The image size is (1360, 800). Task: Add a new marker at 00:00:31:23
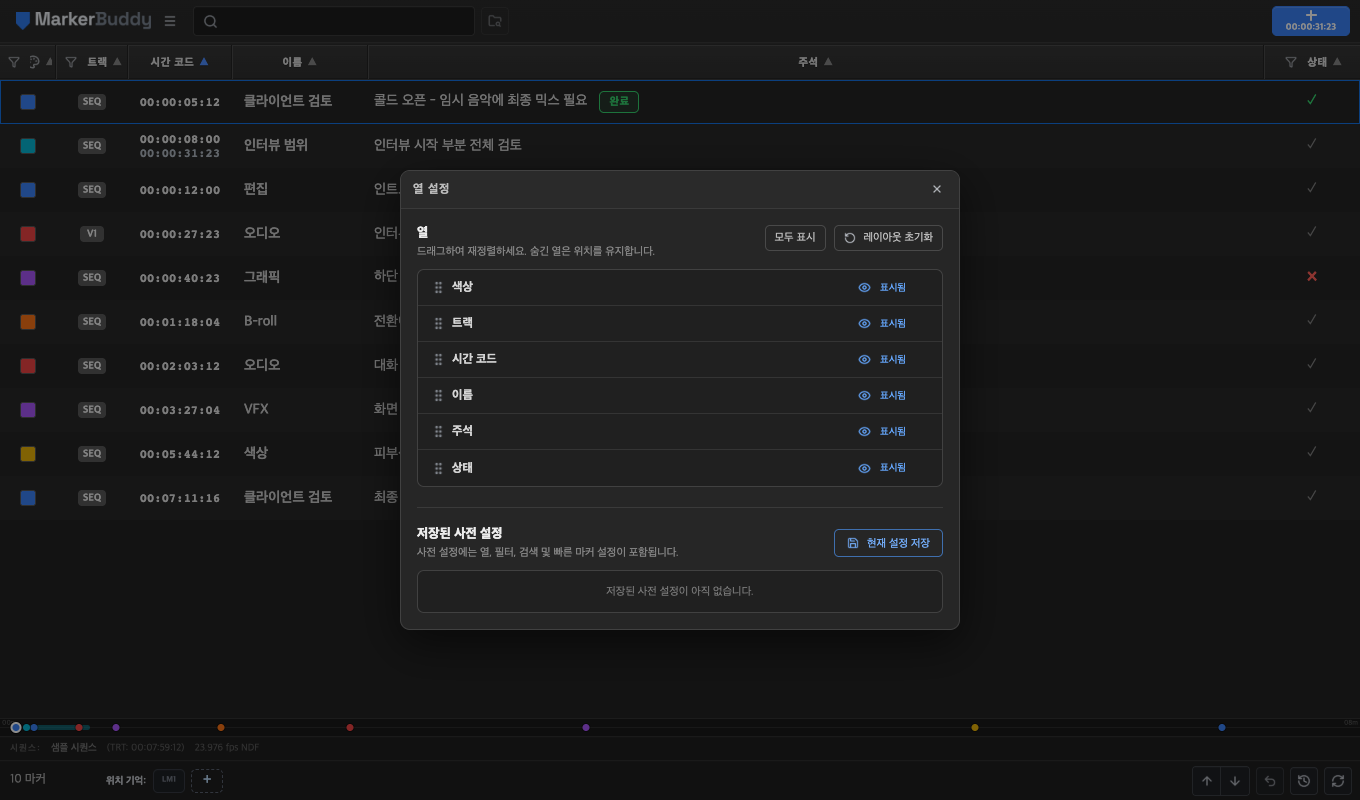click(x=1310, y=21)
